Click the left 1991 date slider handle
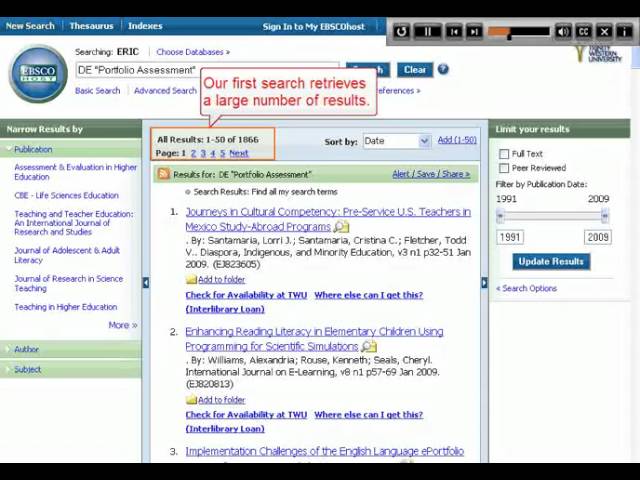This screenshot has height=480, width=640. point(500,215)
